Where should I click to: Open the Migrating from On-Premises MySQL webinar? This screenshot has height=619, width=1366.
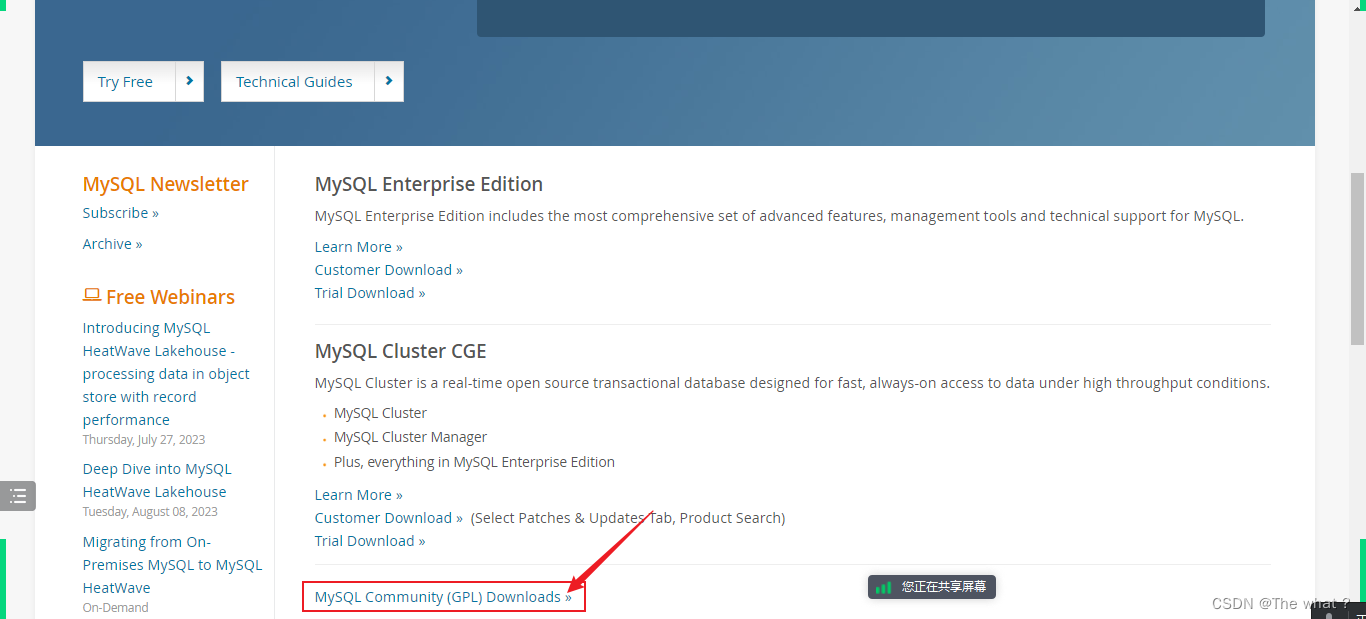point(172,565)
